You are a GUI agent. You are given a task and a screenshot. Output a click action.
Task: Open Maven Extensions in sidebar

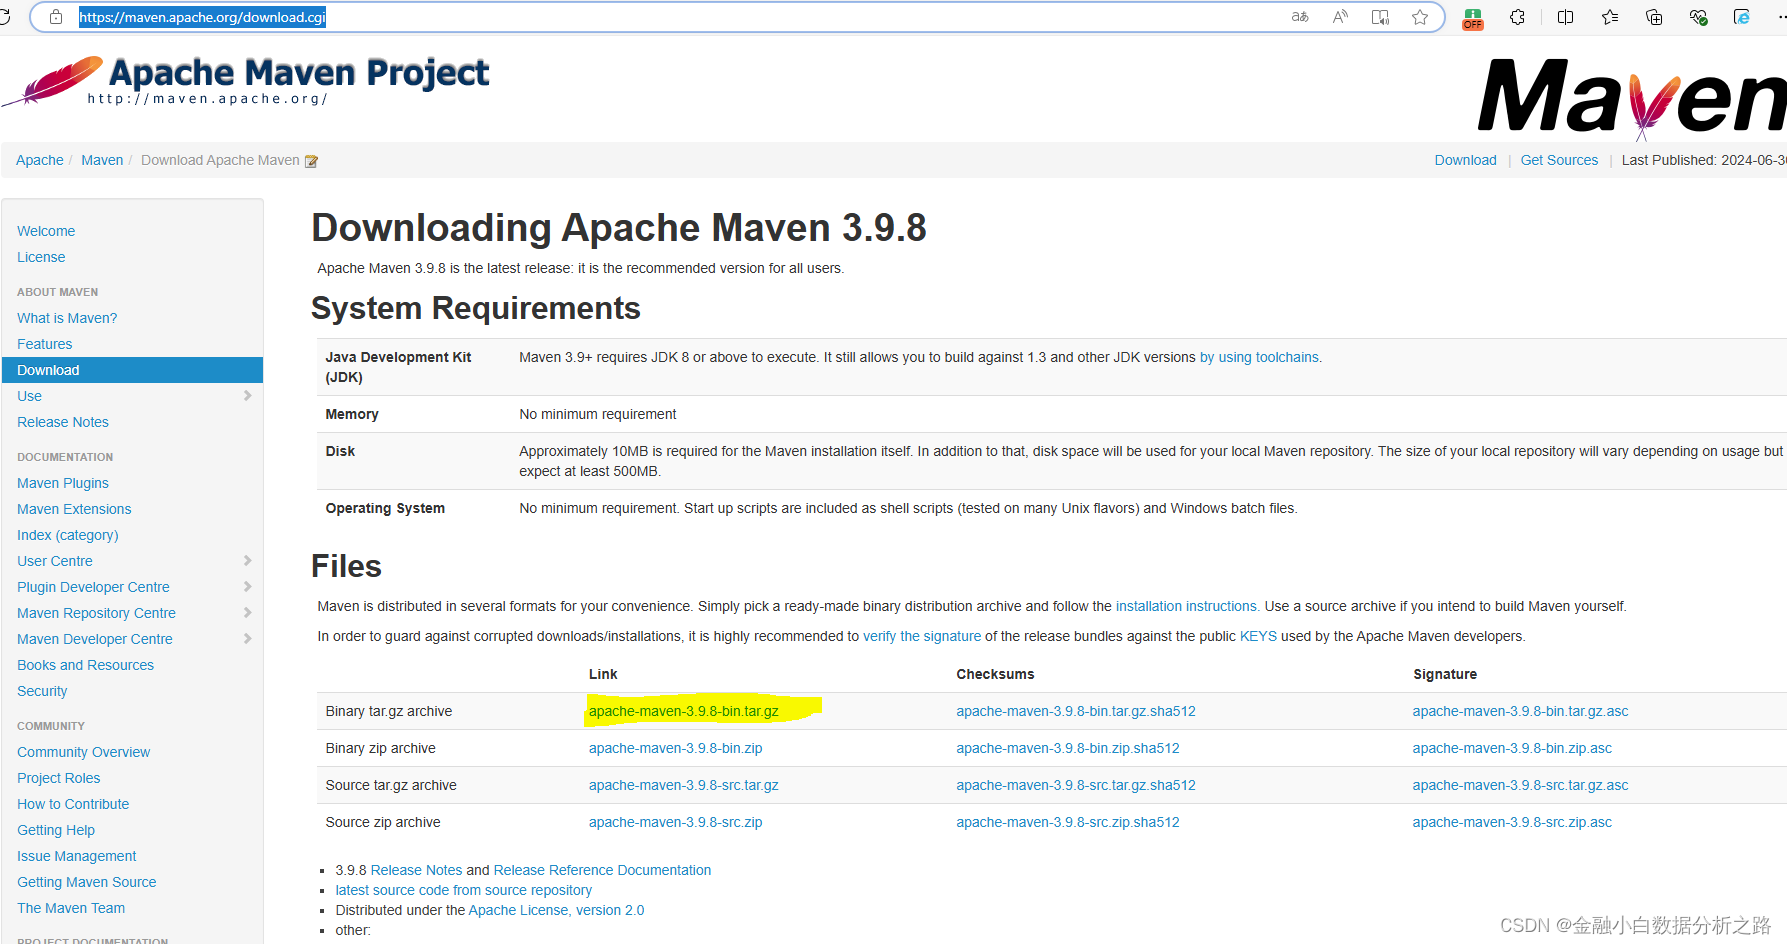point(74,509)
